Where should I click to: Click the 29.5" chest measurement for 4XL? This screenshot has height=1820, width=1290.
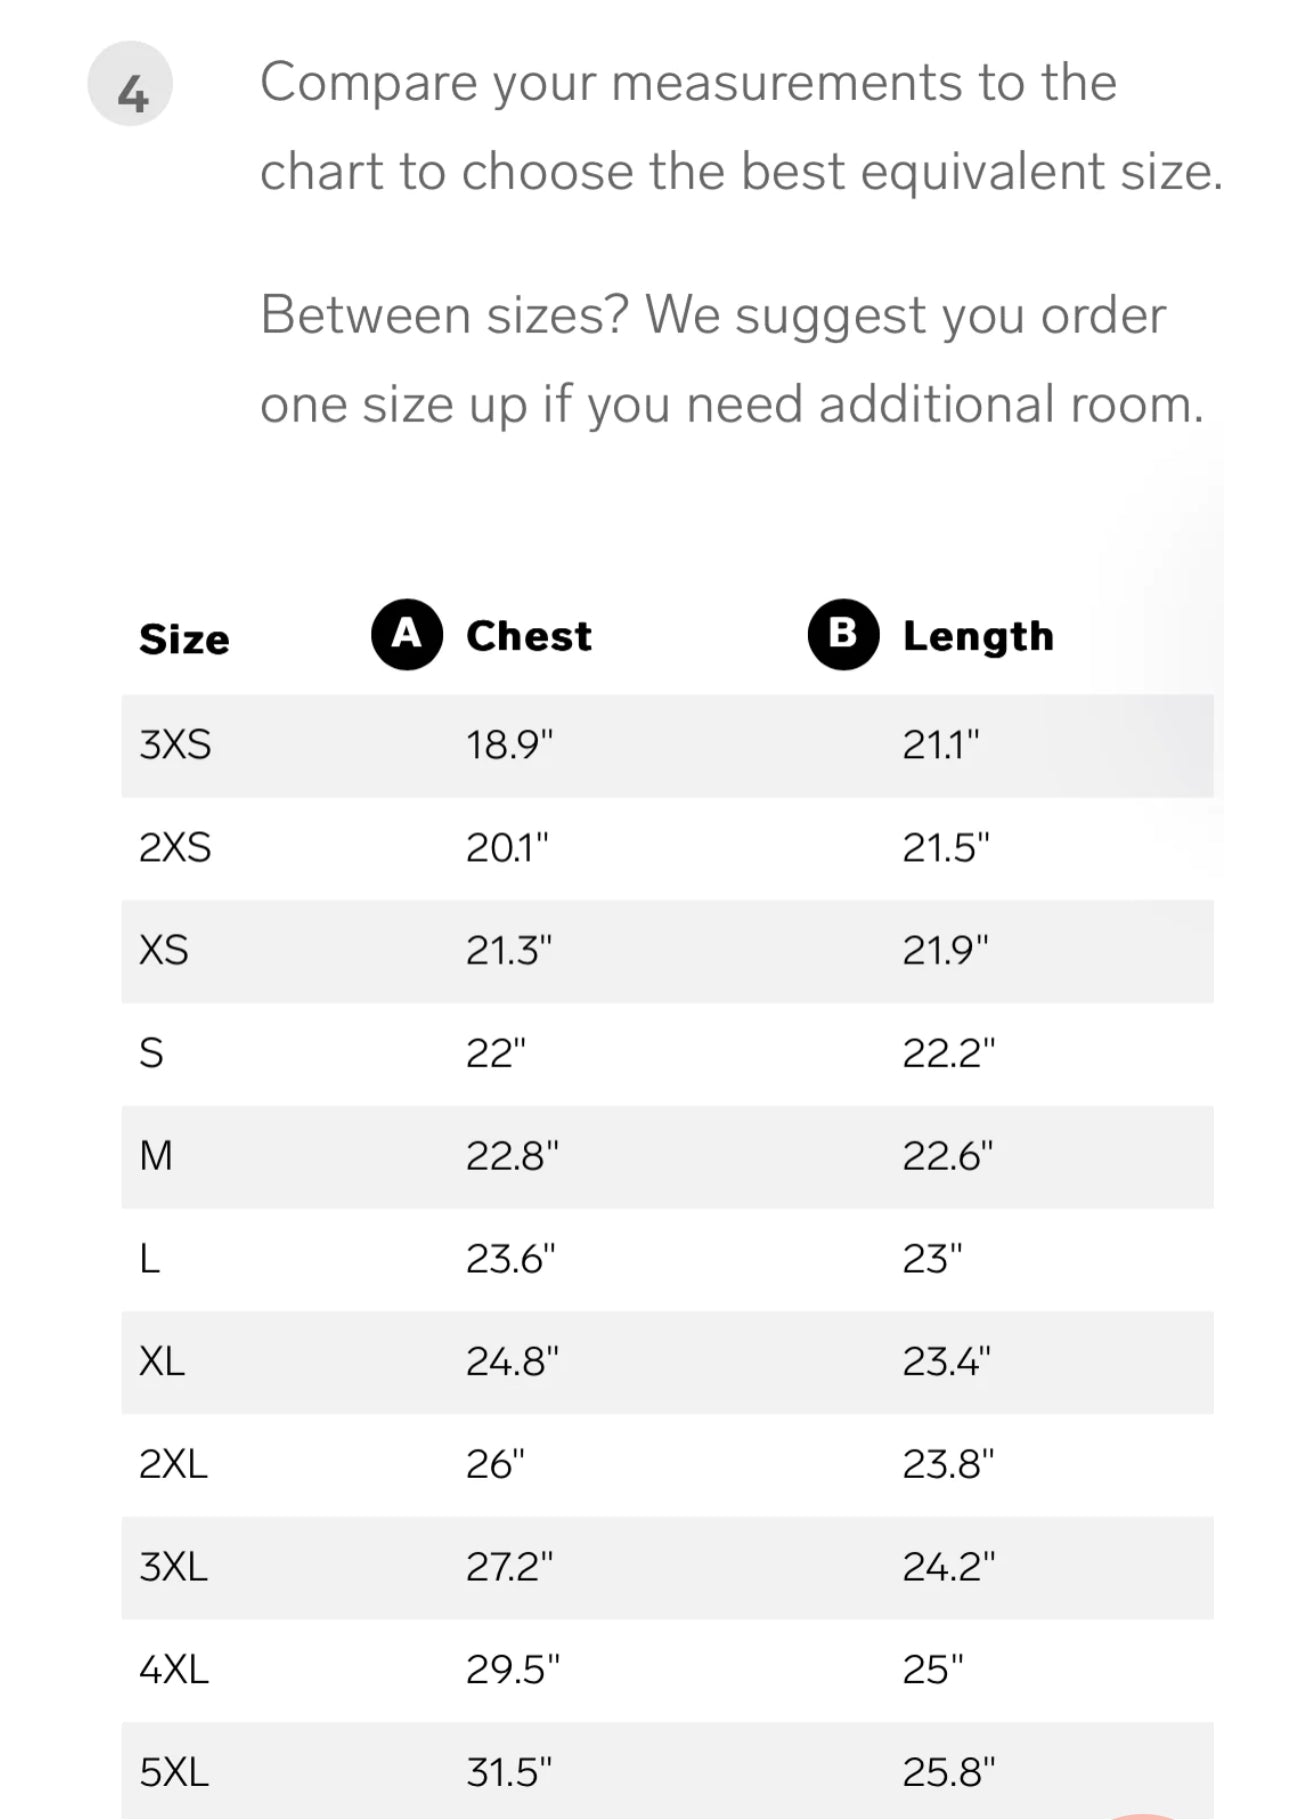click(x=512, y=1669)
